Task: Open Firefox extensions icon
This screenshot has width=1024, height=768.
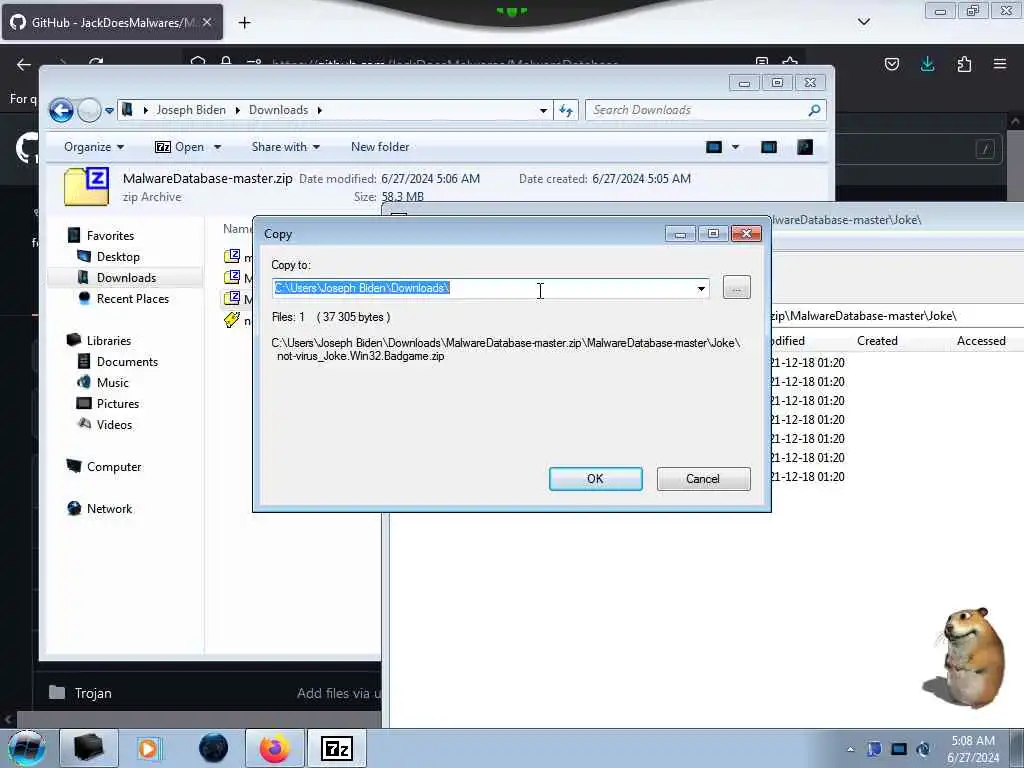Action: point(964,64)
